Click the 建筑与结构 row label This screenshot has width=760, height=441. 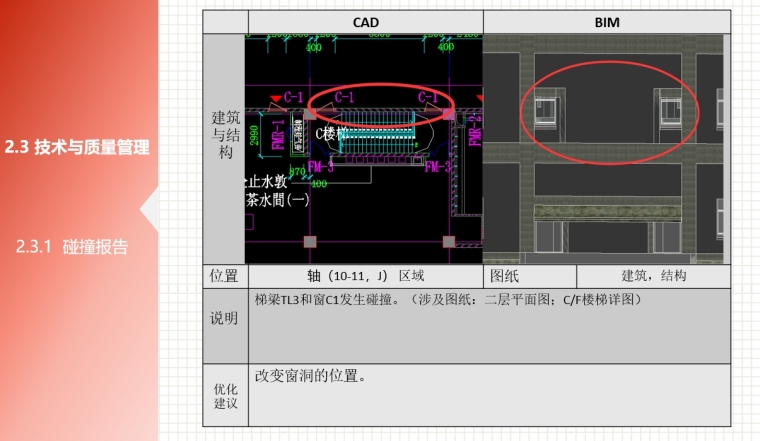pos(225,135)
